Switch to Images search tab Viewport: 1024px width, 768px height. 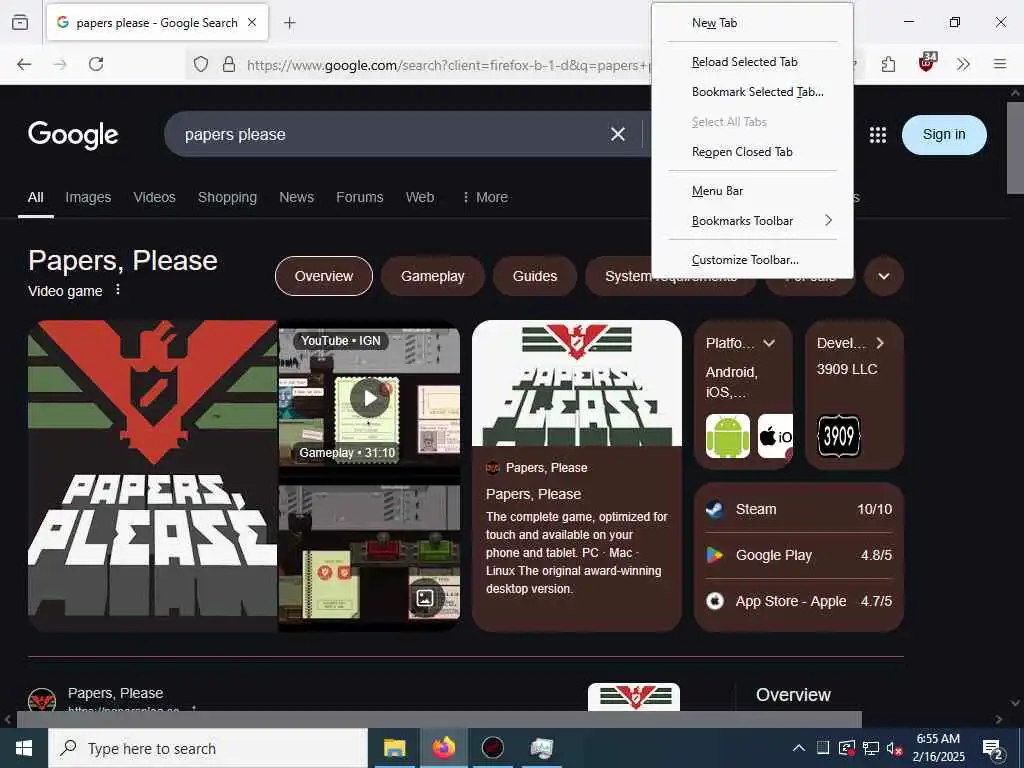[88, 197]
